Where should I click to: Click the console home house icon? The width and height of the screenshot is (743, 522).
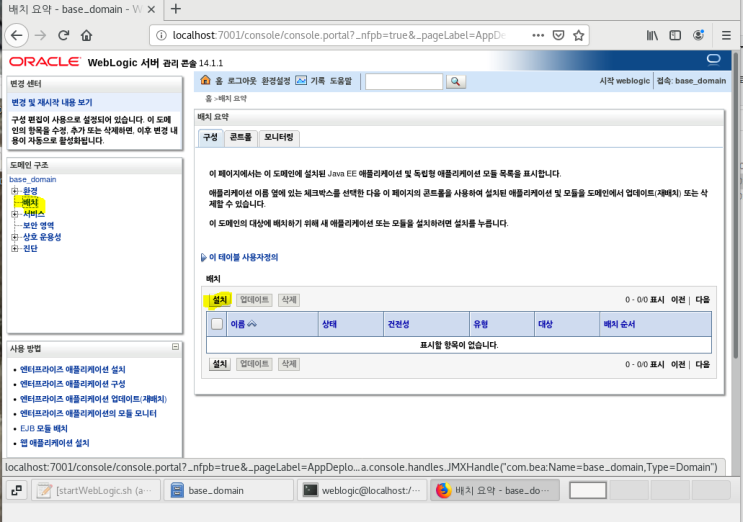(x=205, y=80)
